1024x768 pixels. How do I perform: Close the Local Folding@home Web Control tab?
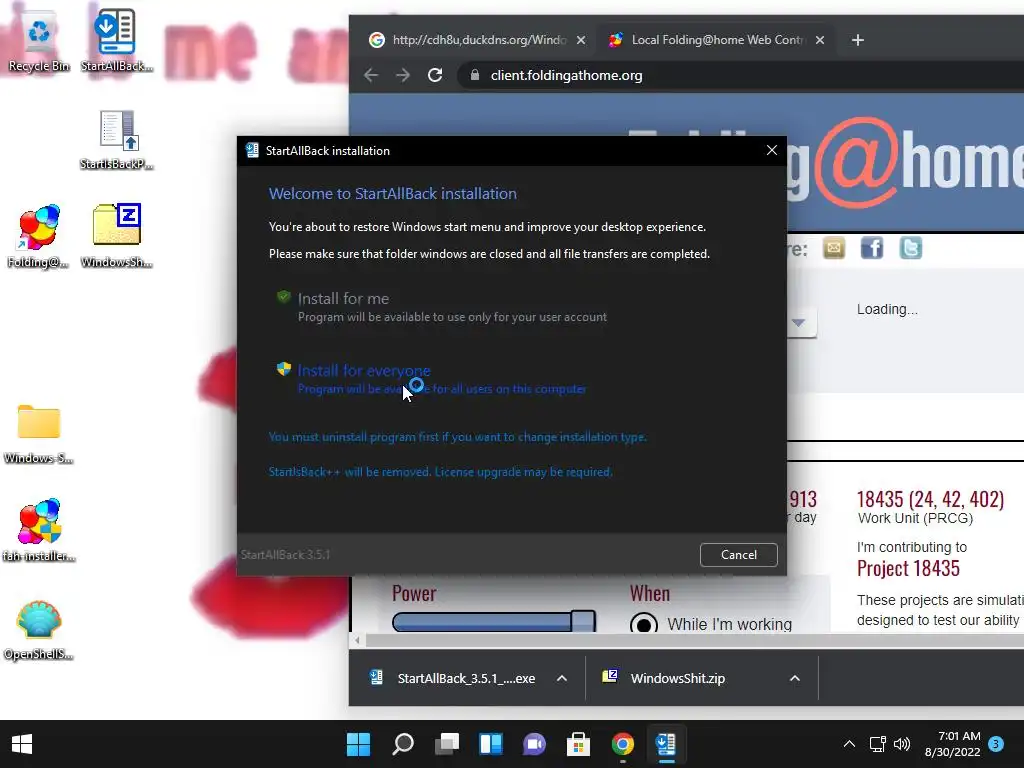pos(820,40)
